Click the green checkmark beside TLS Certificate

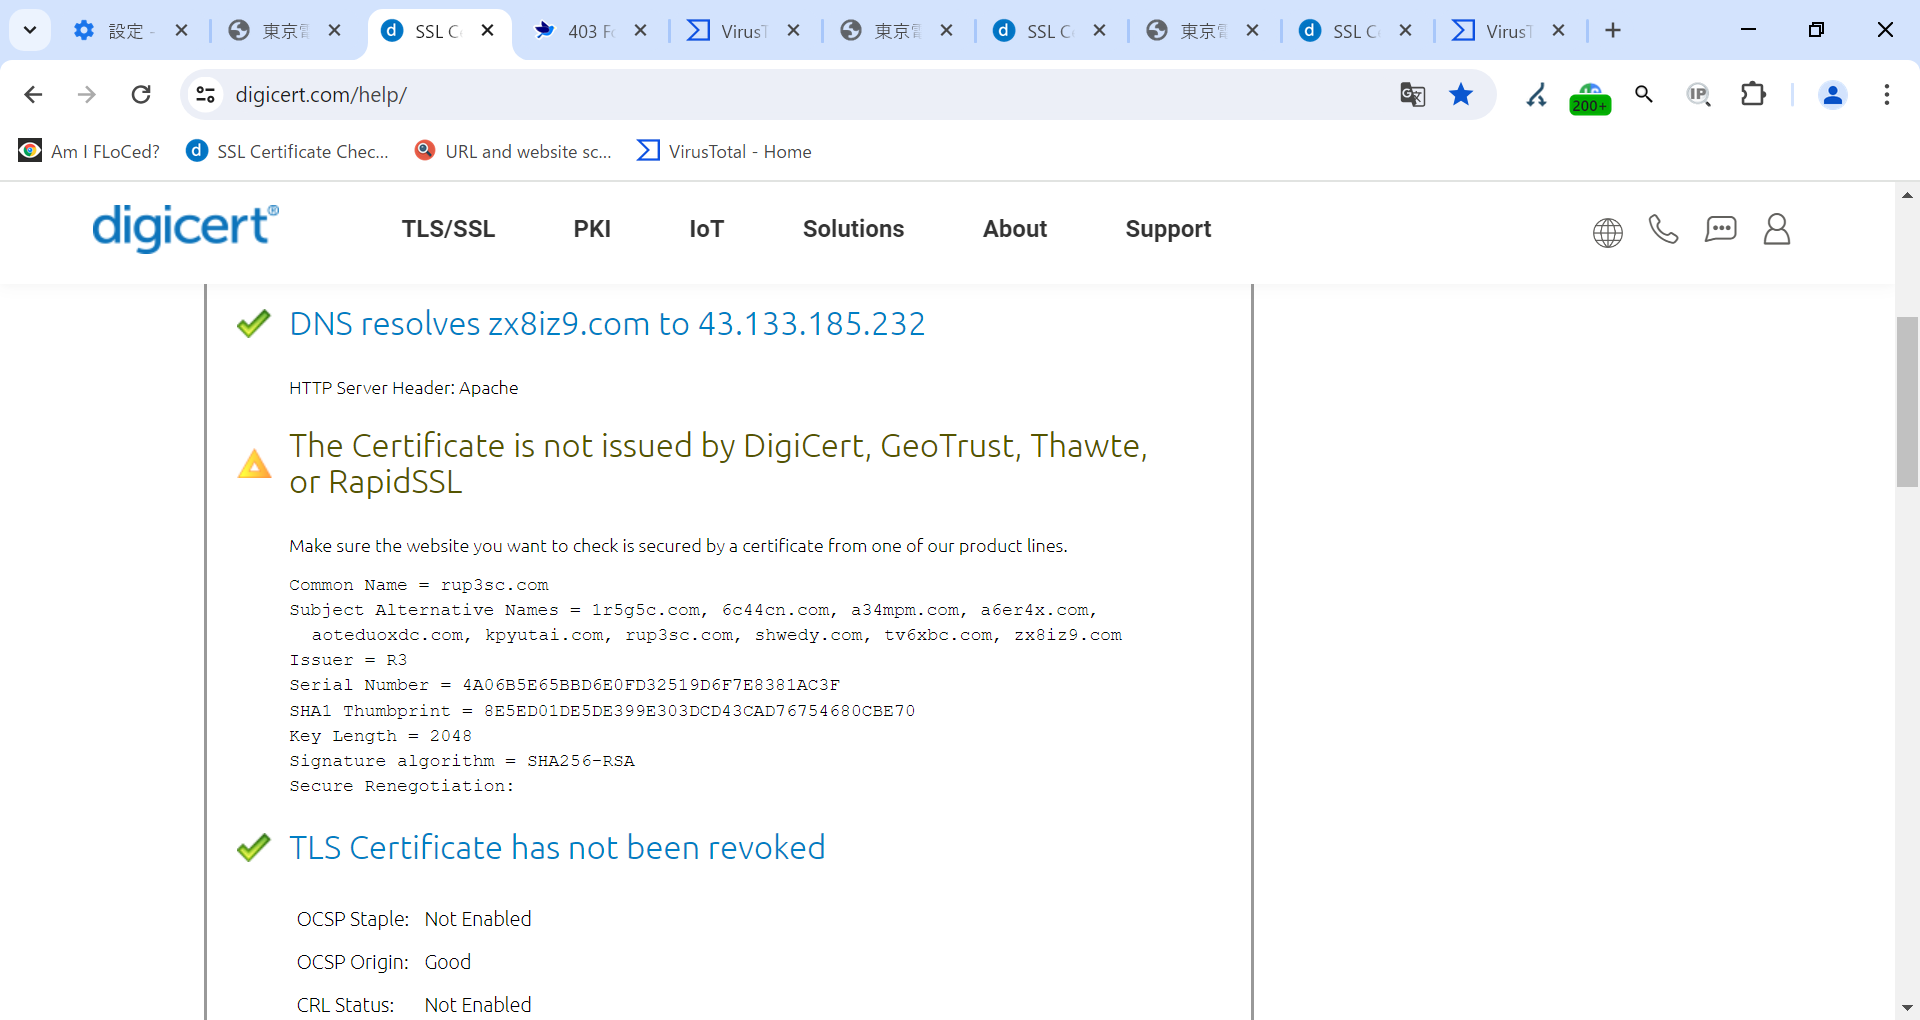tap(254, 848)
